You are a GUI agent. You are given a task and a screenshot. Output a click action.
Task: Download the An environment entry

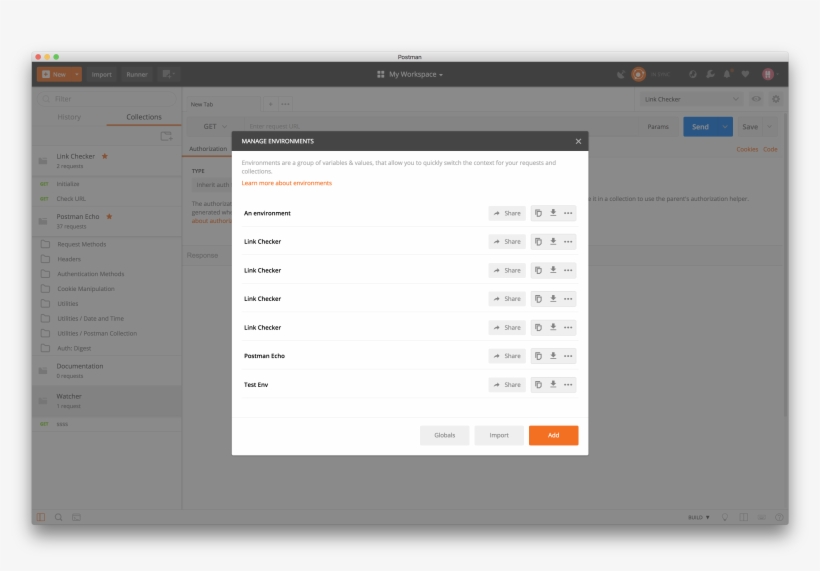[x=553, y=213]
